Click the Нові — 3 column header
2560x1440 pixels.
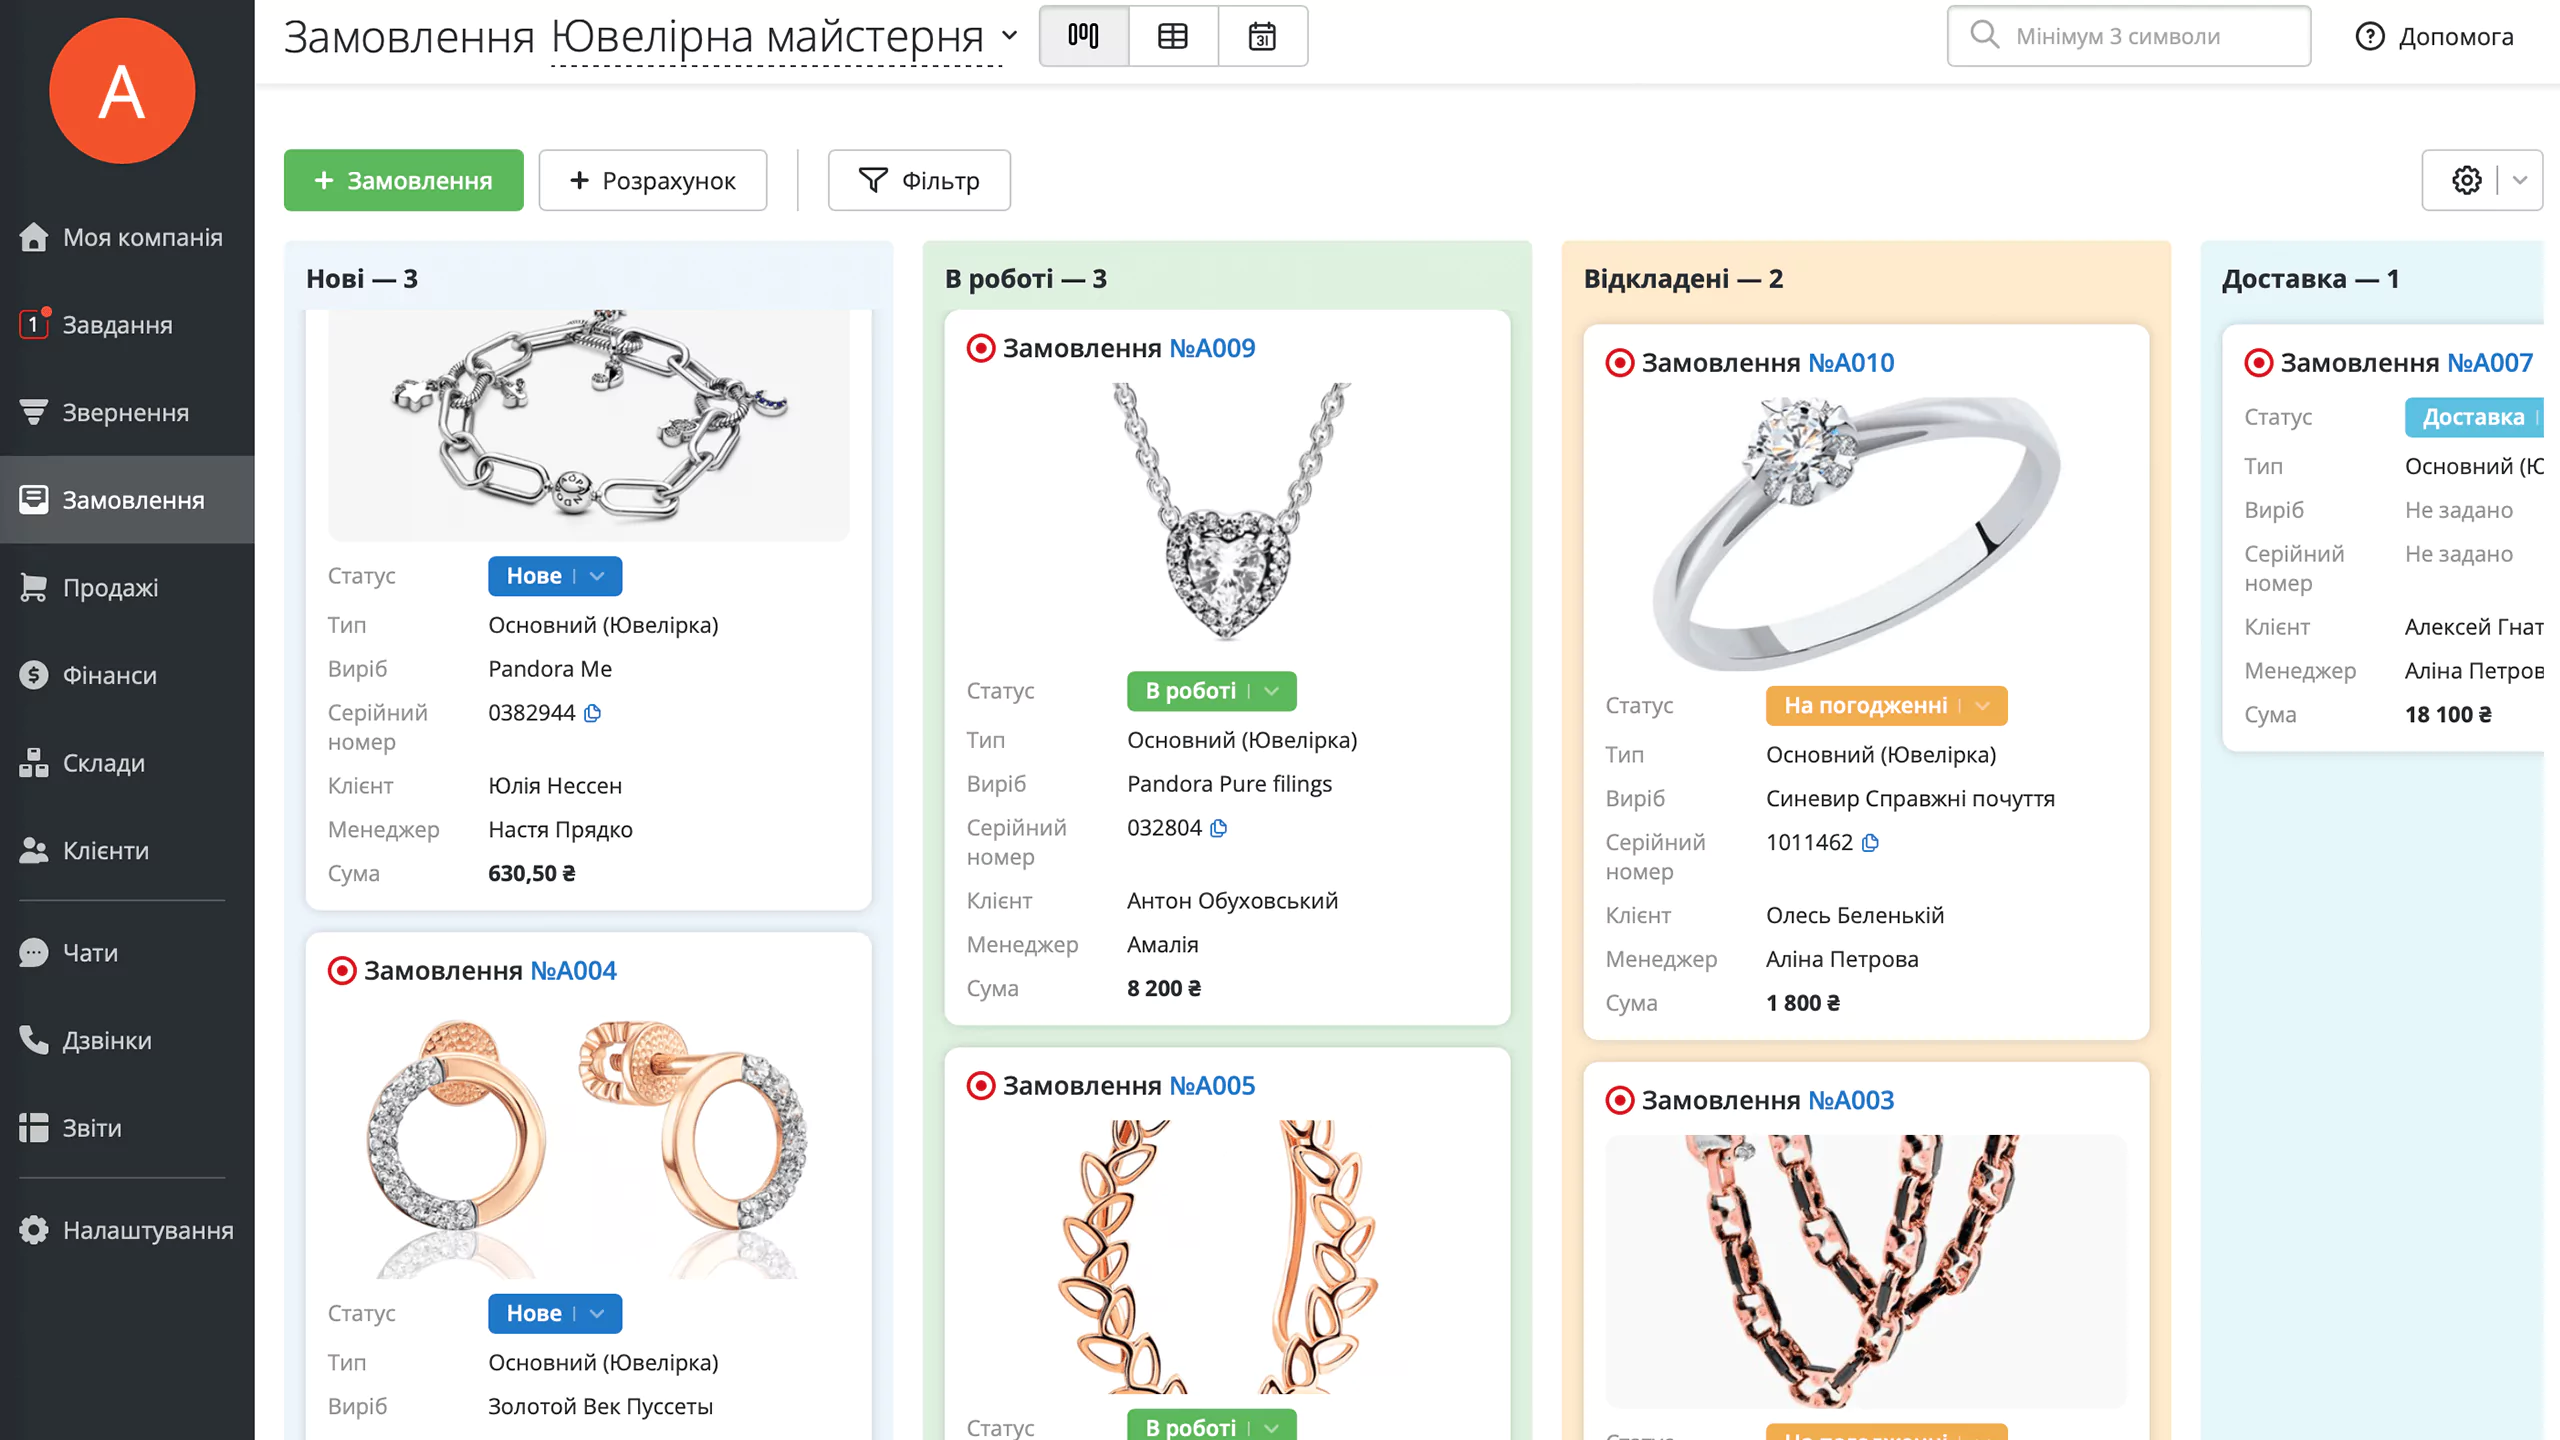click(362, 279)
